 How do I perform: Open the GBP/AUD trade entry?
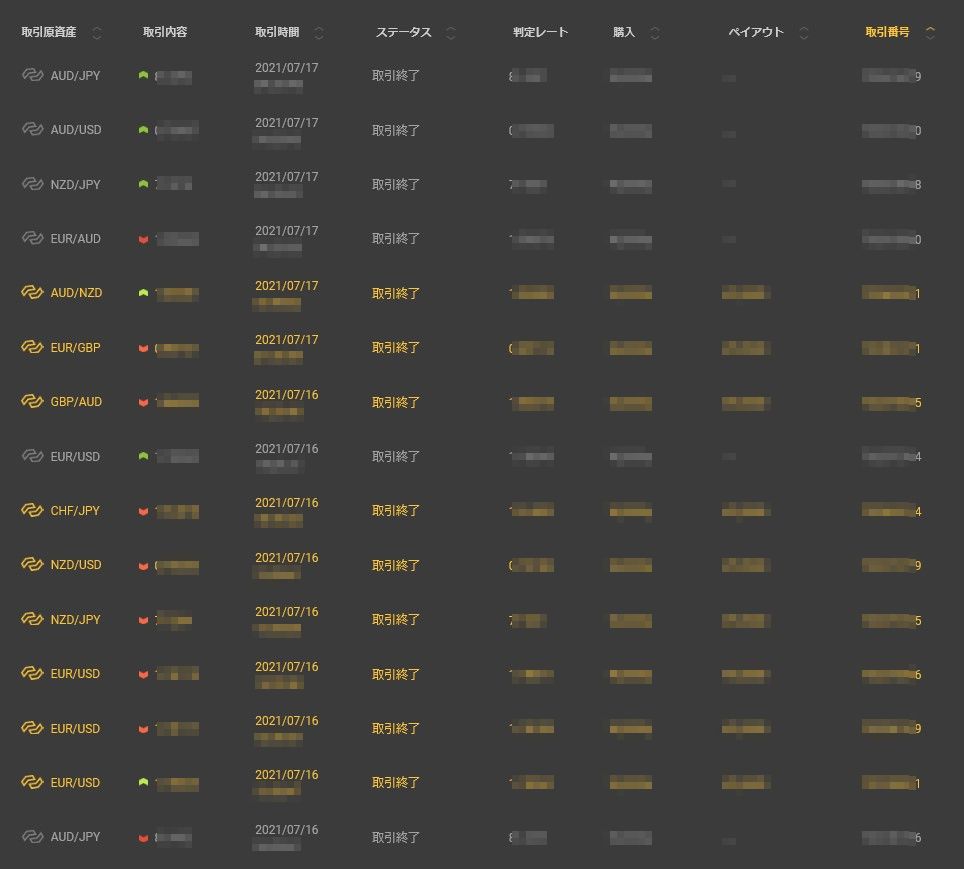click(76, 402)
